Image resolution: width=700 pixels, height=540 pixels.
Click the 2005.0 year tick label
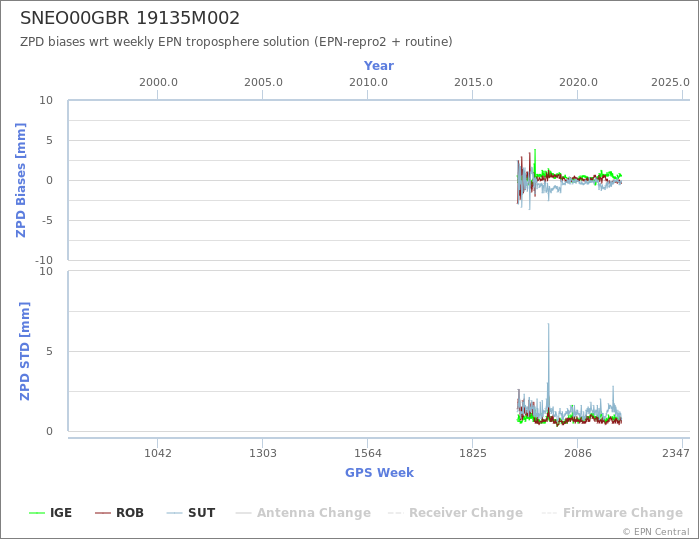click(263, 83)
